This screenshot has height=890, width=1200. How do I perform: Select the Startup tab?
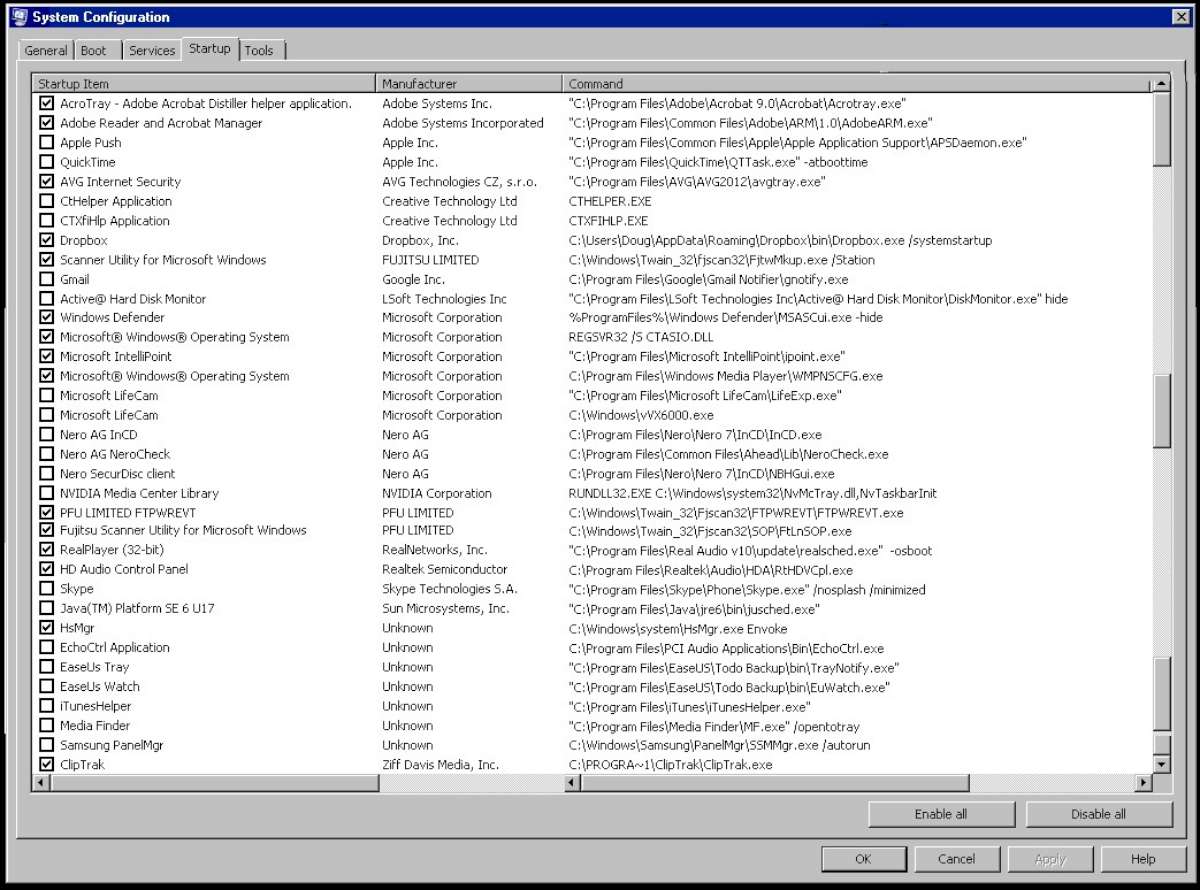209,48
